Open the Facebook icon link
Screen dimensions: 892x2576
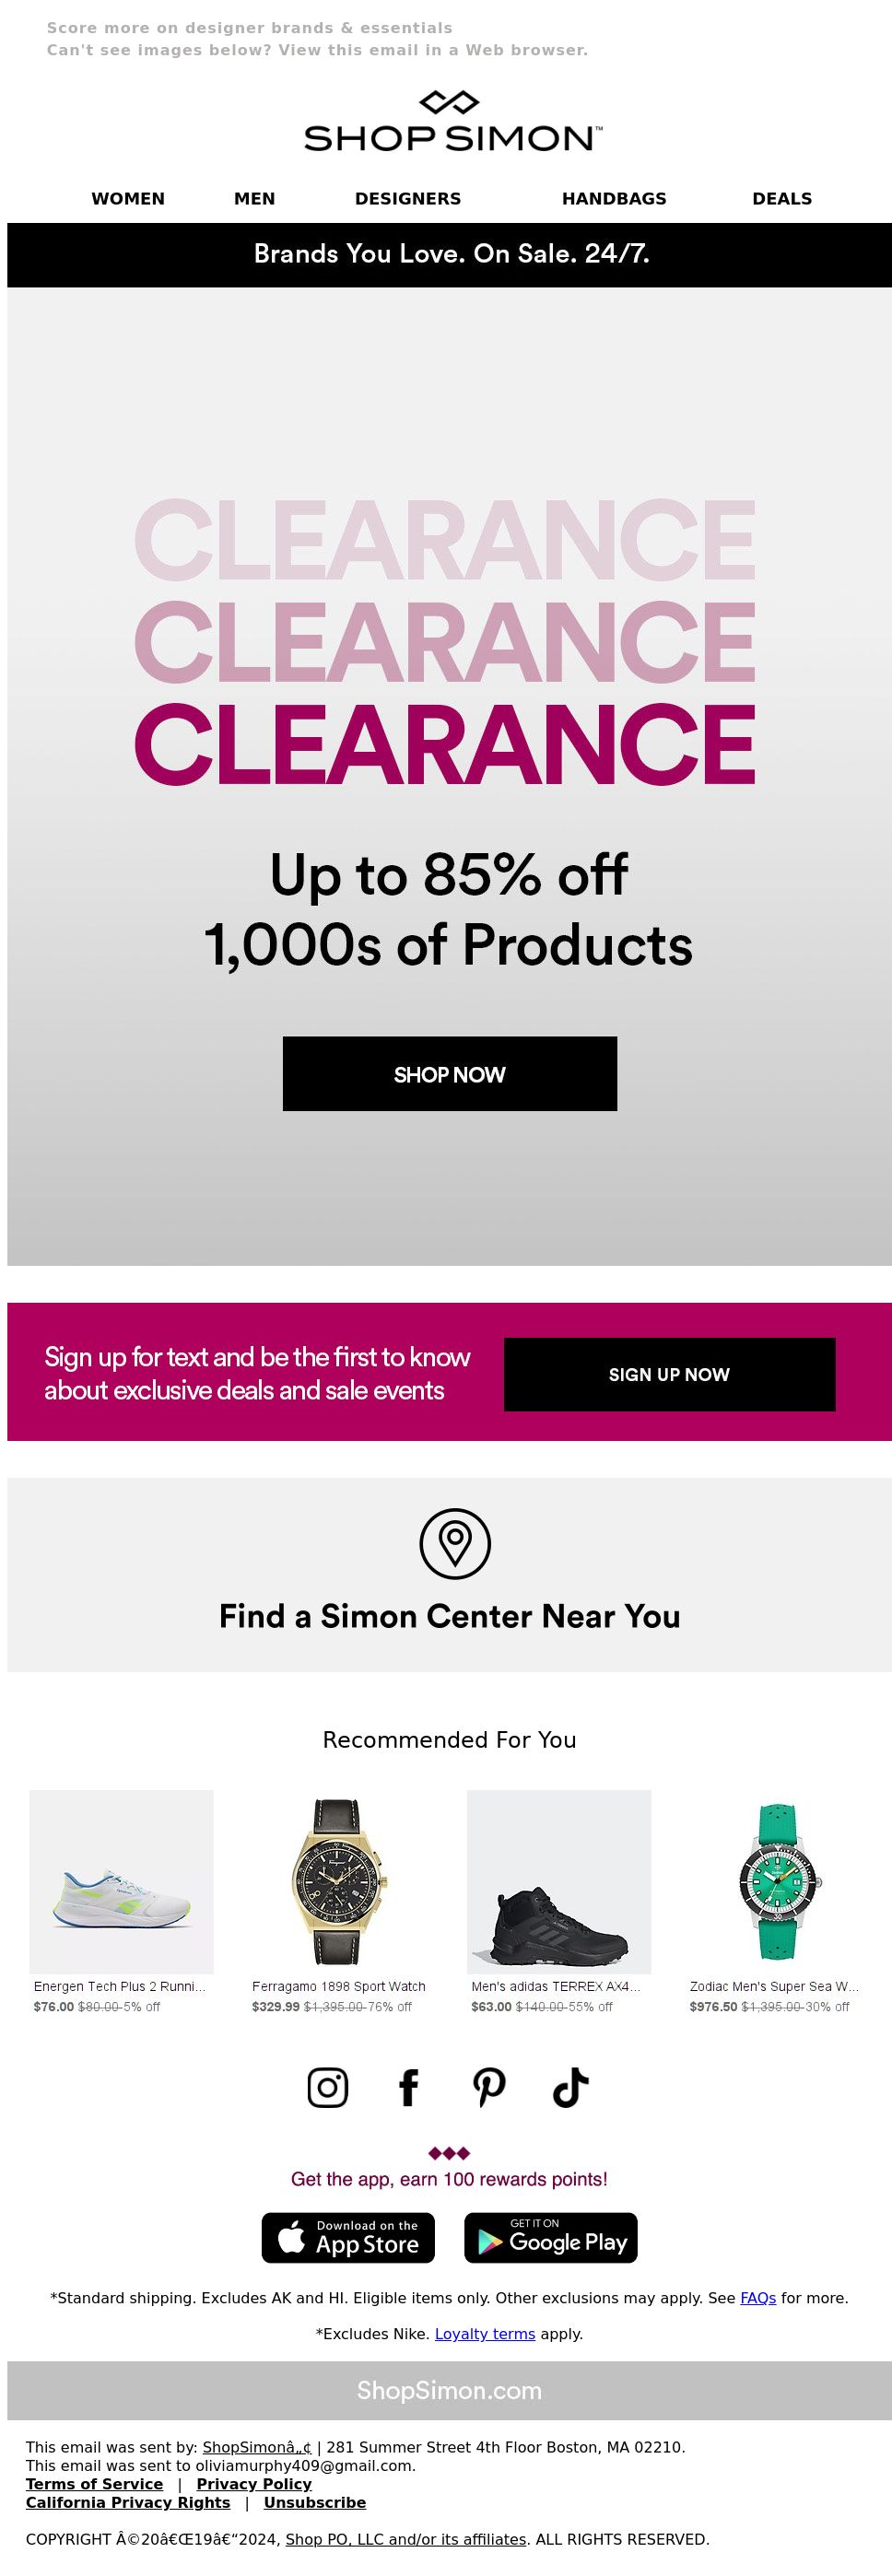point(408,2087)
